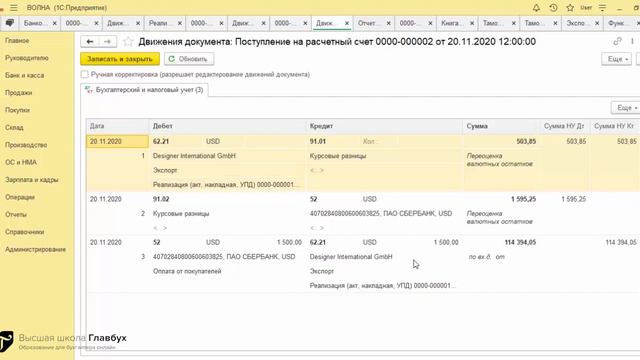Viewport: 640px width, 360px height.
Task: Click Курсовые разницы in credit row 1
Action: pos(338,156)
